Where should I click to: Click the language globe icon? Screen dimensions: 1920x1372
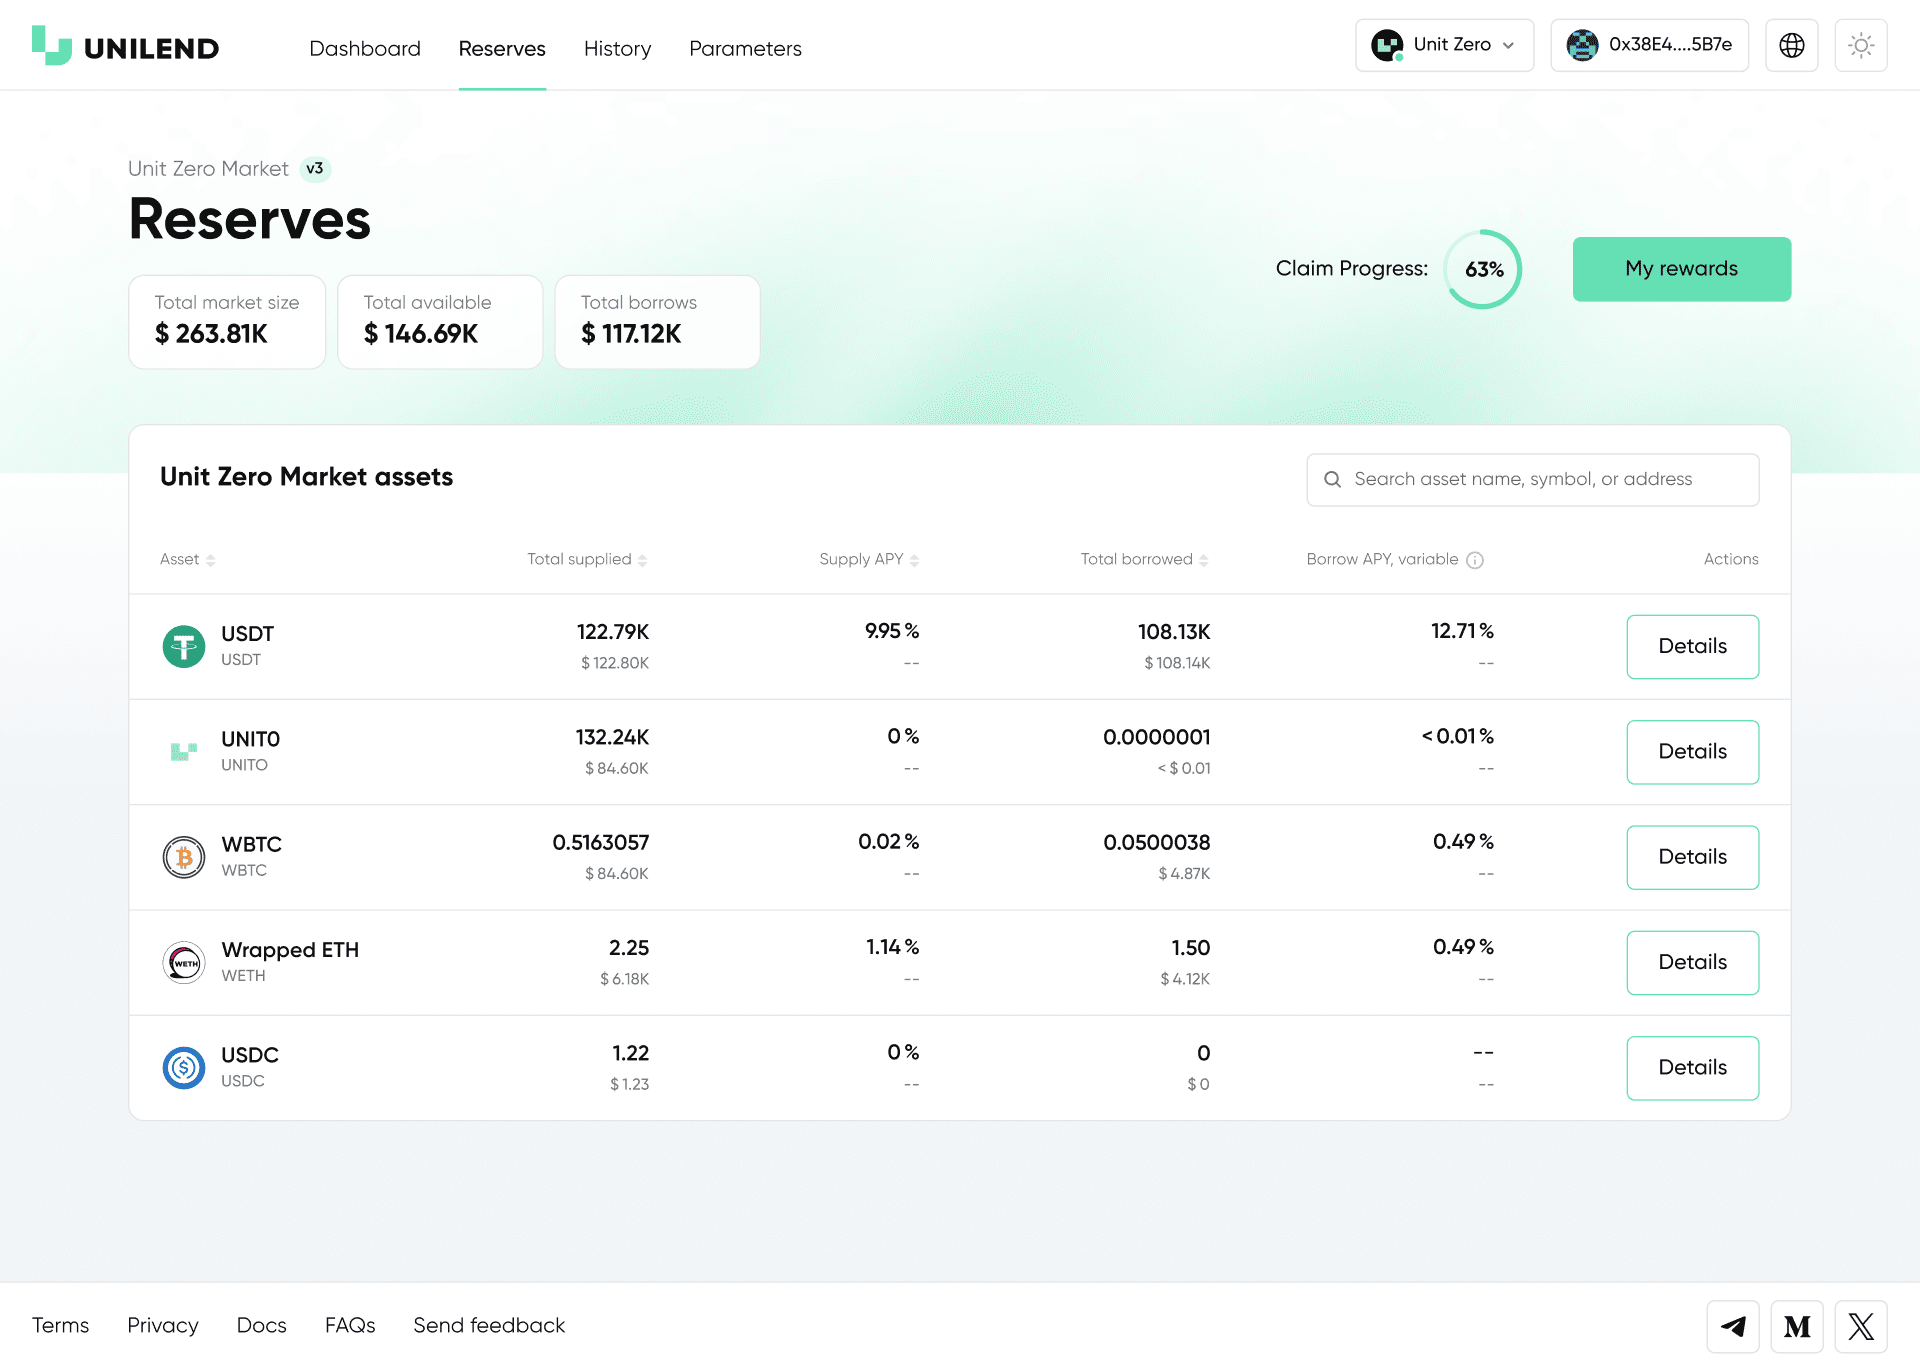pyautogui.click(x=1791, y=45)
